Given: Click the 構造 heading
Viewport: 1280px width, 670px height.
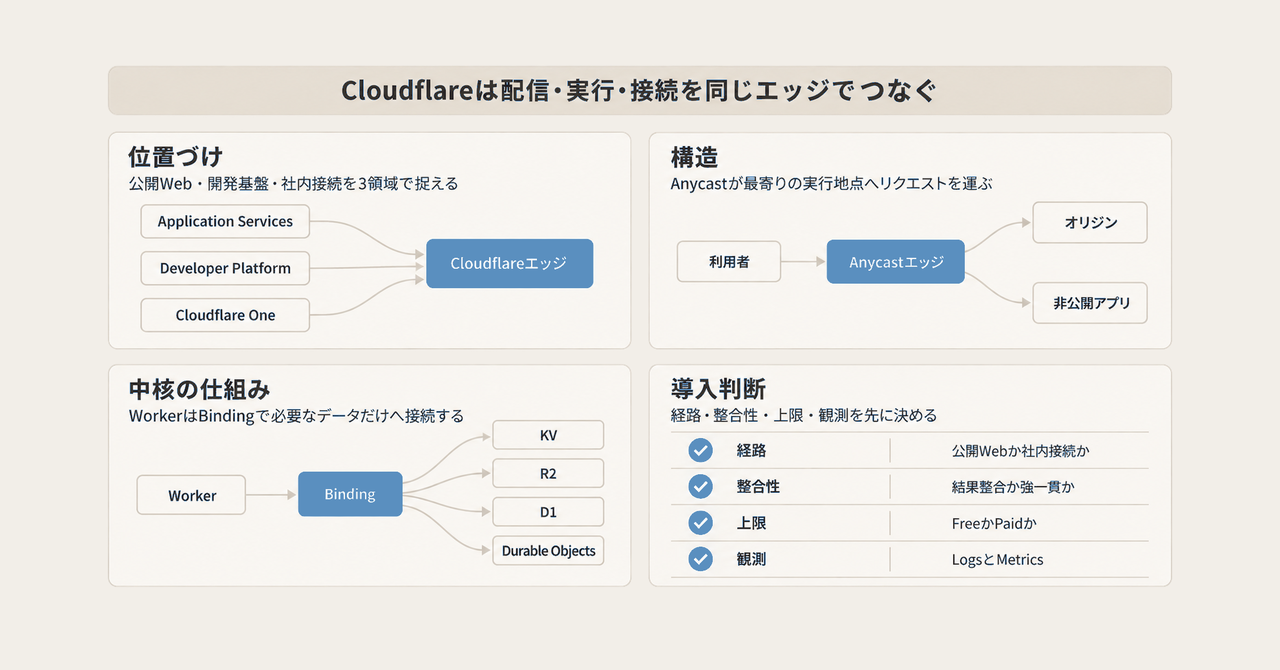Looking at the screenshot, I should (x=694, y=157).
